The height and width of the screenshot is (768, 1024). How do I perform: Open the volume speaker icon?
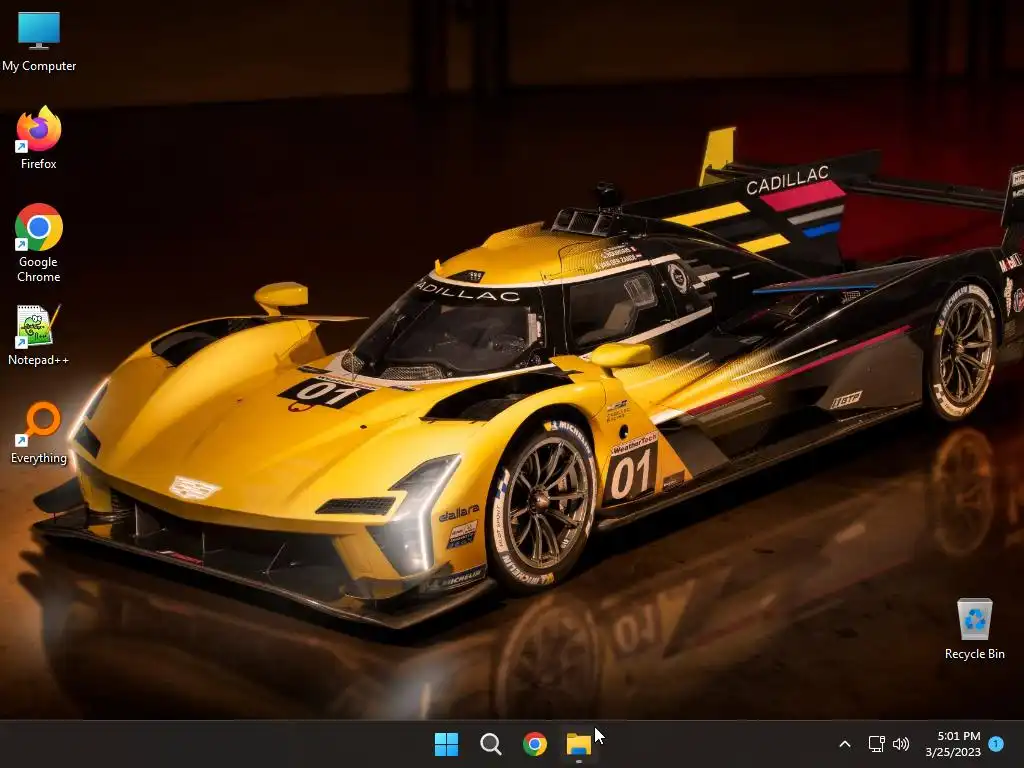[901, 744]
